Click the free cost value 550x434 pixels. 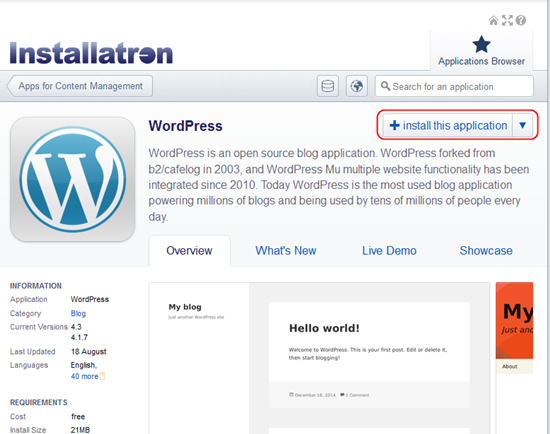(78, 416)
